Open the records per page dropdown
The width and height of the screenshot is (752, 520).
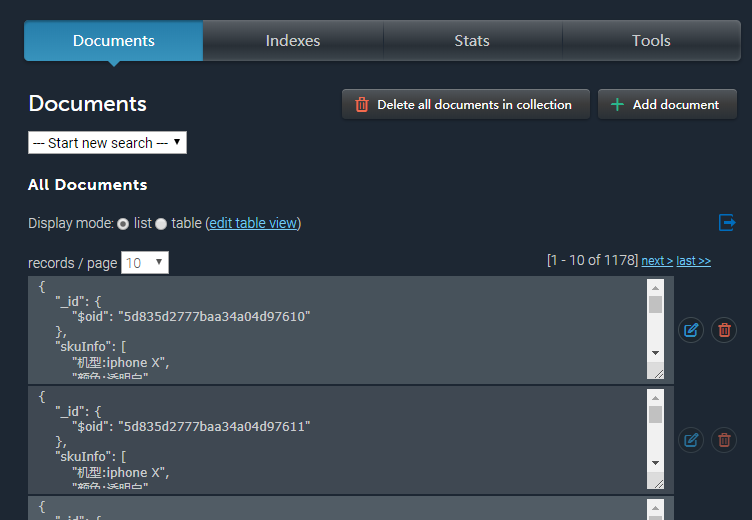[x=145, y=263]
